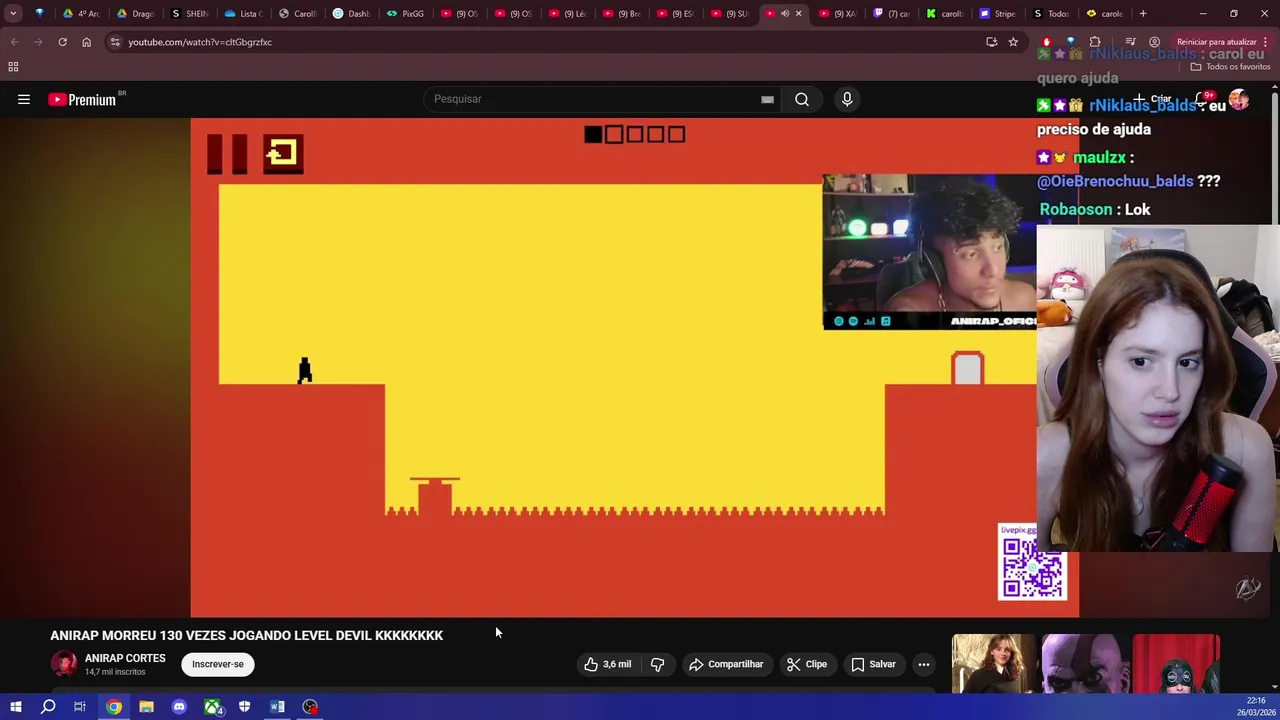The image size is (1280, 720).
Task: Save the video with Salvar
Action: (x=873, y=664)
